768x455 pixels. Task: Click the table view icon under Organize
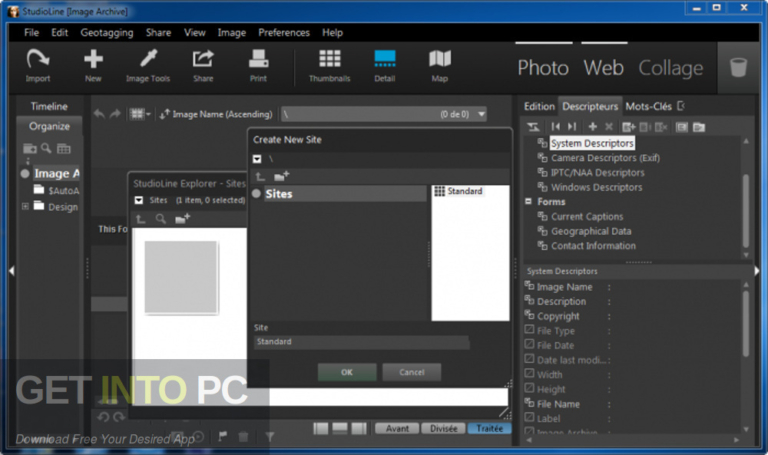(x=64, y=148)
